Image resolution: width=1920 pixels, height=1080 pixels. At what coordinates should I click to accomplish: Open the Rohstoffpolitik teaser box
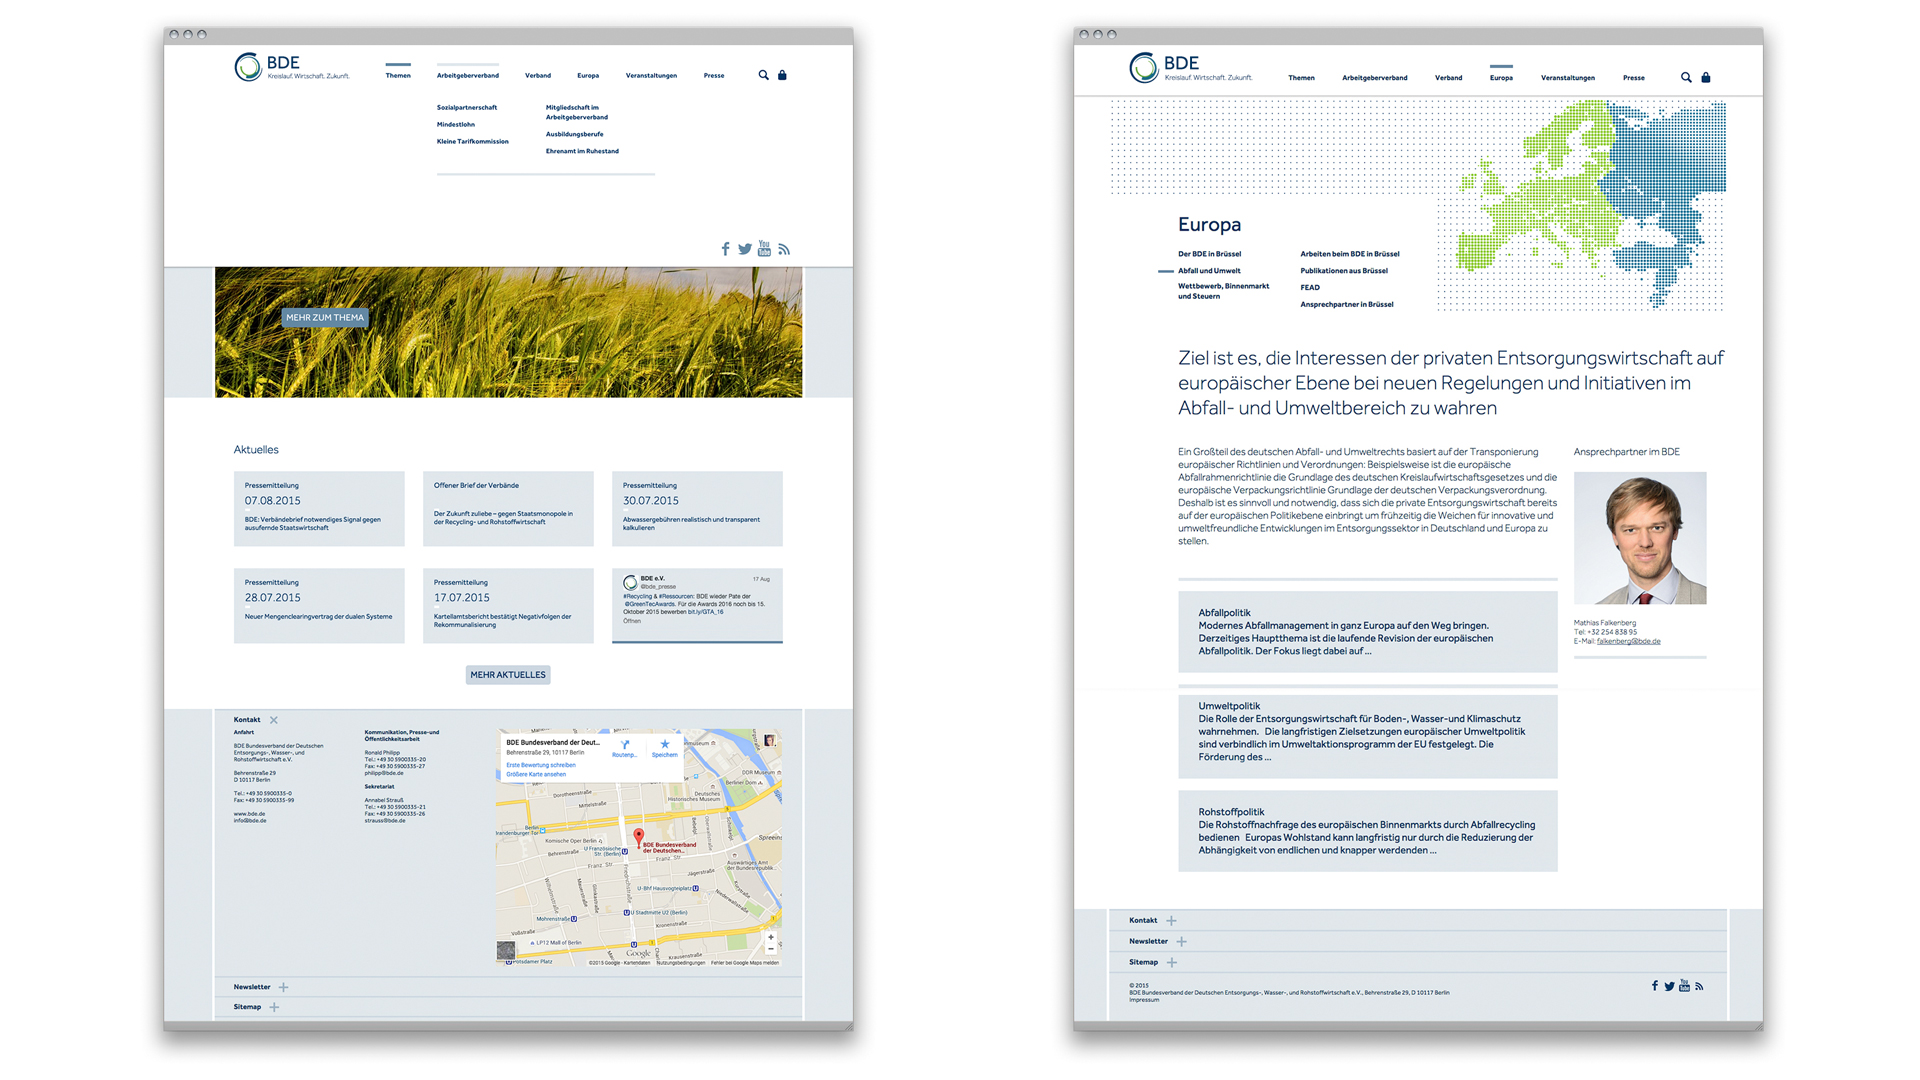click(x=1367, y=831)
